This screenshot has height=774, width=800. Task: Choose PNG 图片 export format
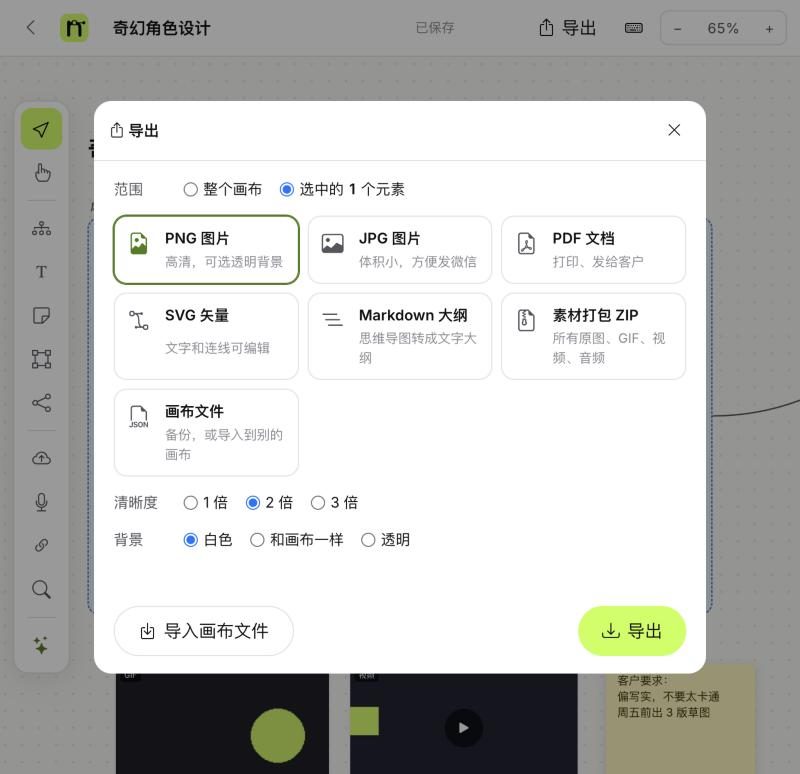pos(206,249)
